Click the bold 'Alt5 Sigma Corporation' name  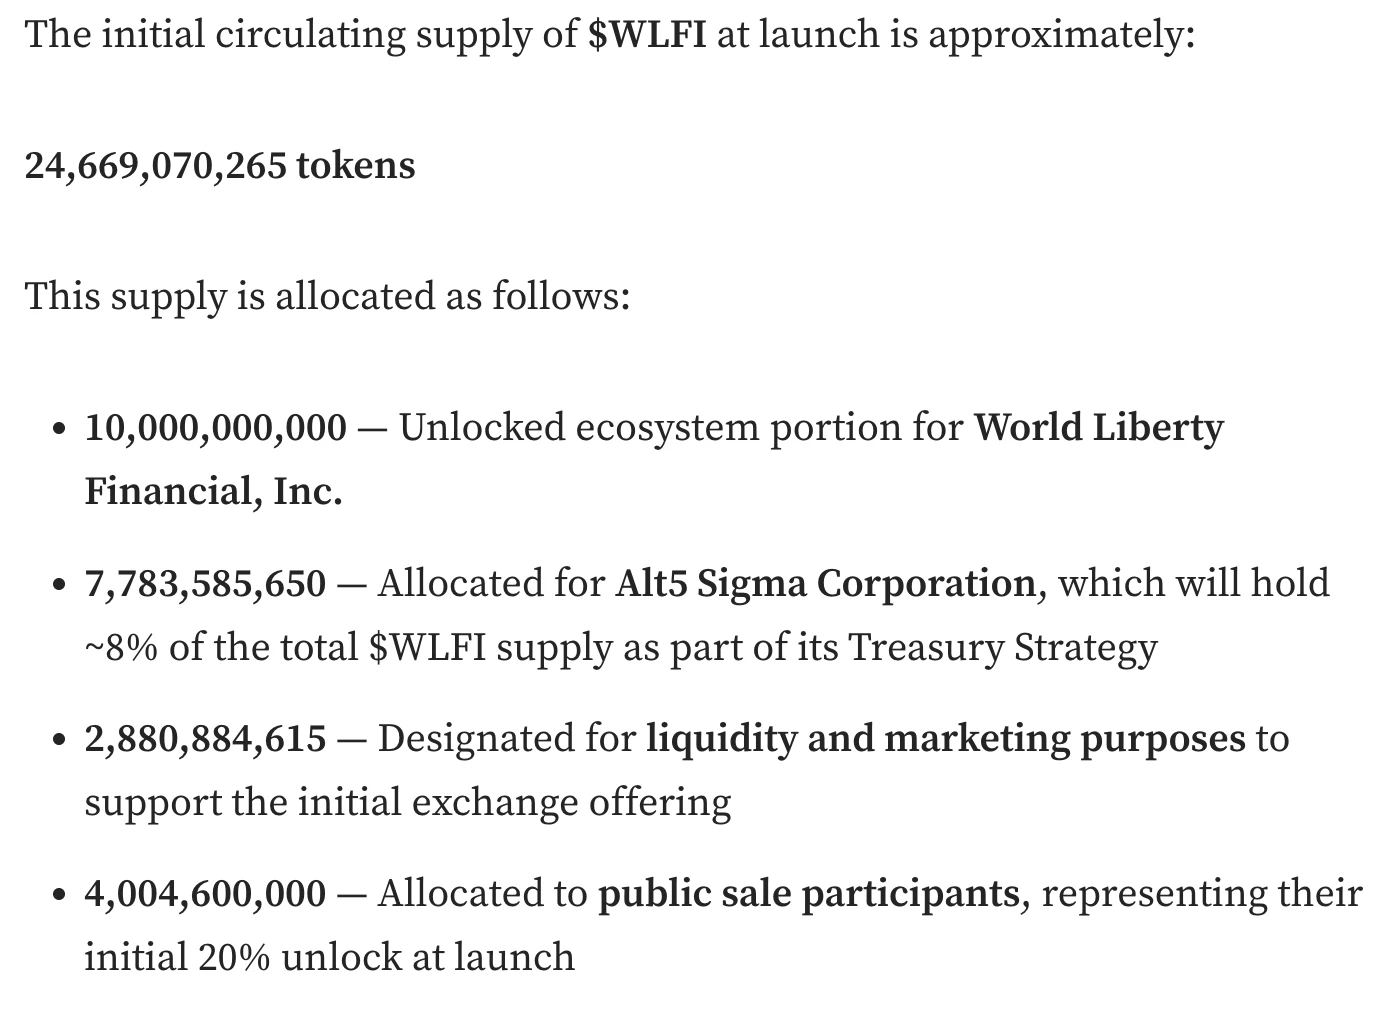pos(825,582)
